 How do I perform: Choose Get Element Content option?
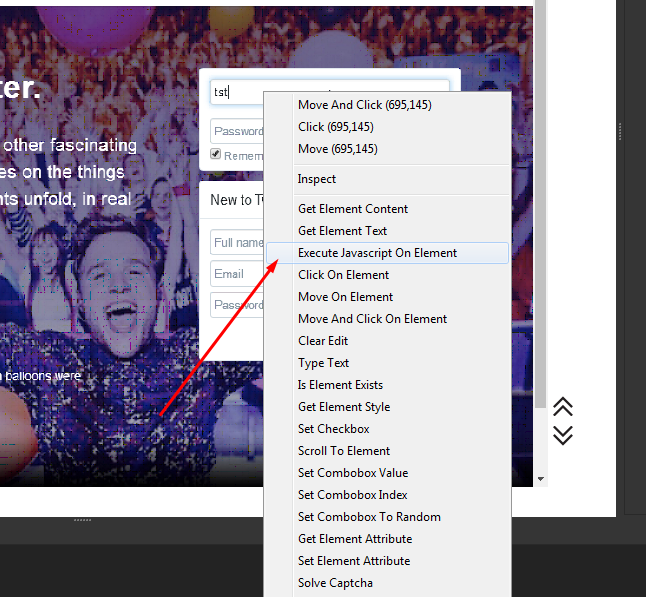pyautogui.click(x=353, y=209)
